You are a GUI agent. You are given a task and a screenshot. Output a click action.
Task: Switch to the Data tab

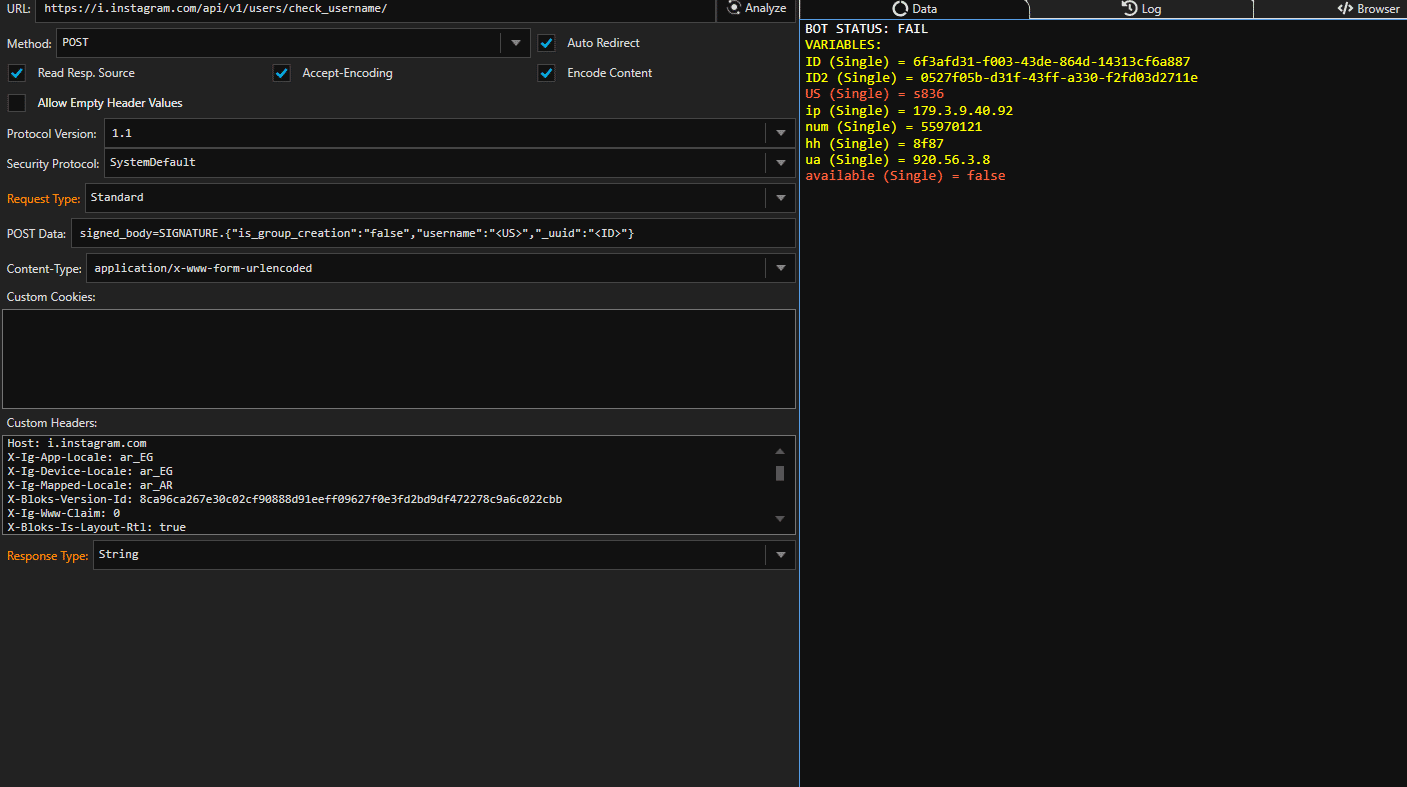tap(914, 9)
